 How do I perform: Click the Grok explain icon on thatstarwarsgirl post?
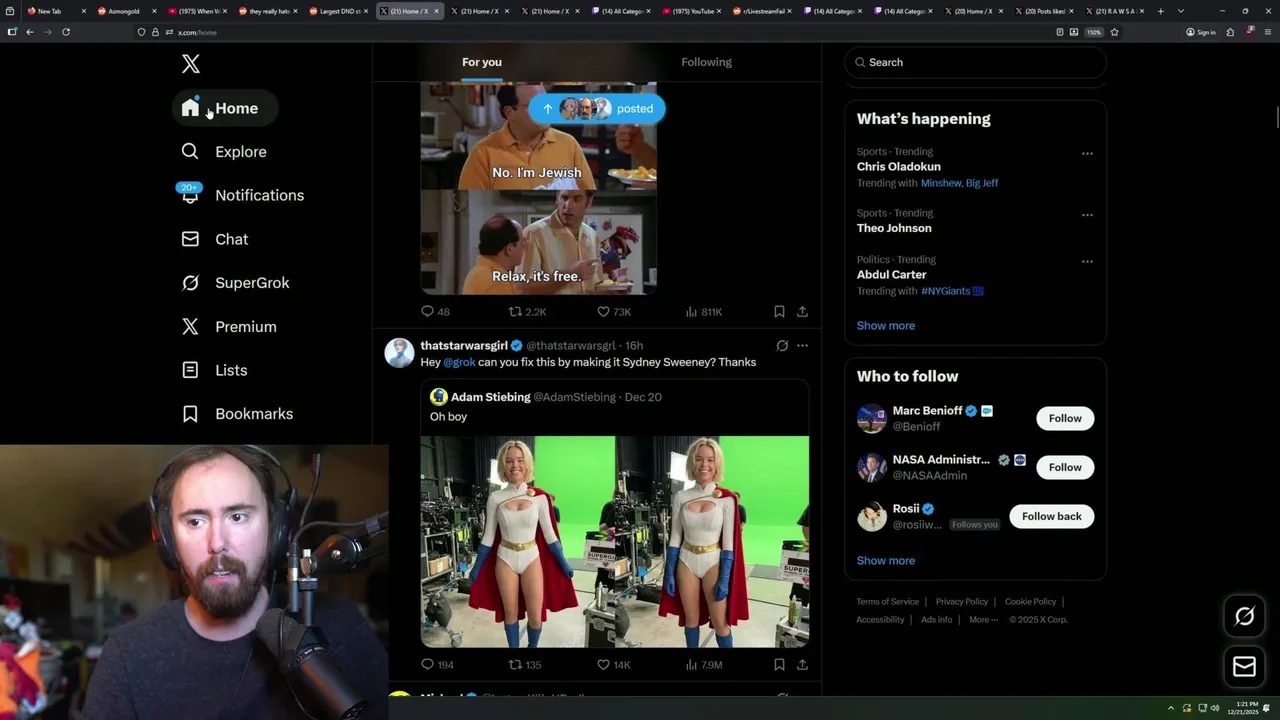click(782, 346)
